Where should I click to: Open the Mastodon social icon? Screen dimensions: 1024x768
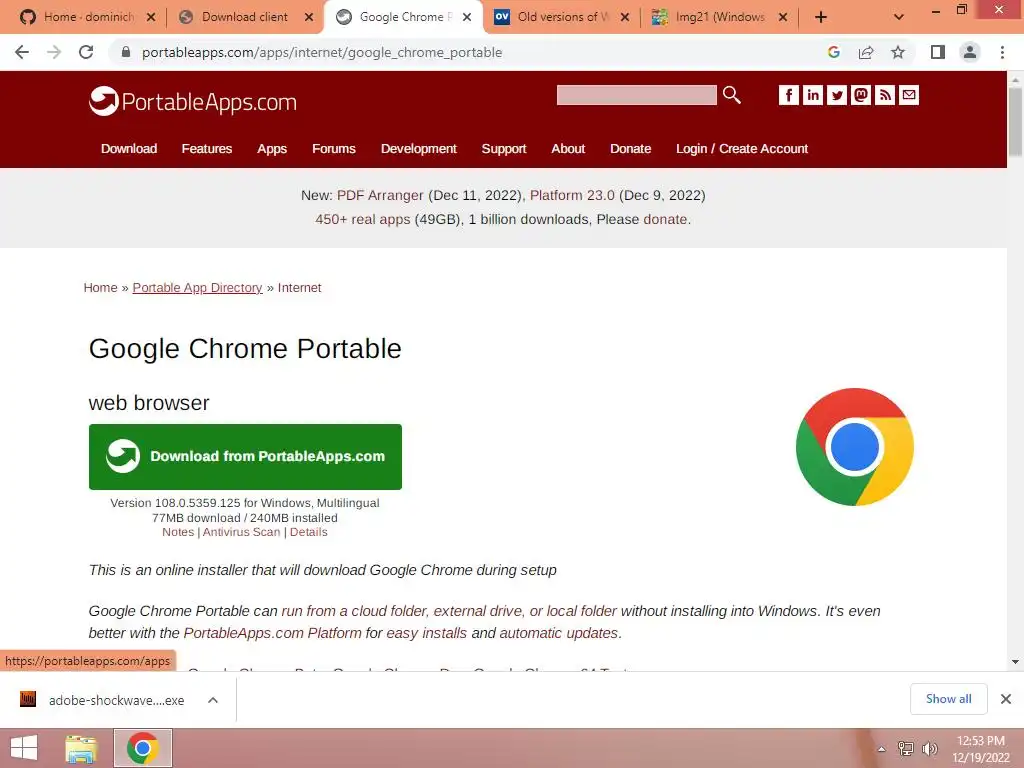[861, 95]
